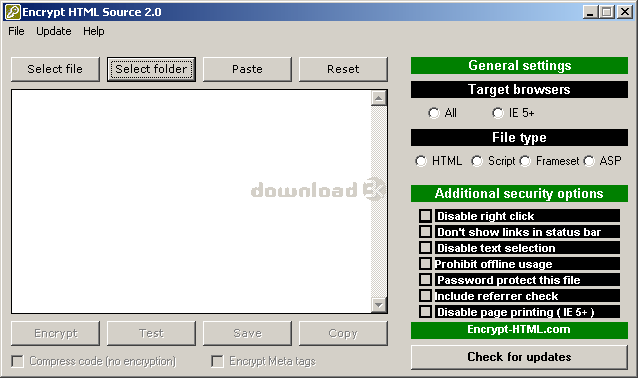Choose ASP file type
This screenshot has height=378, width=638.
click(588, 161)
